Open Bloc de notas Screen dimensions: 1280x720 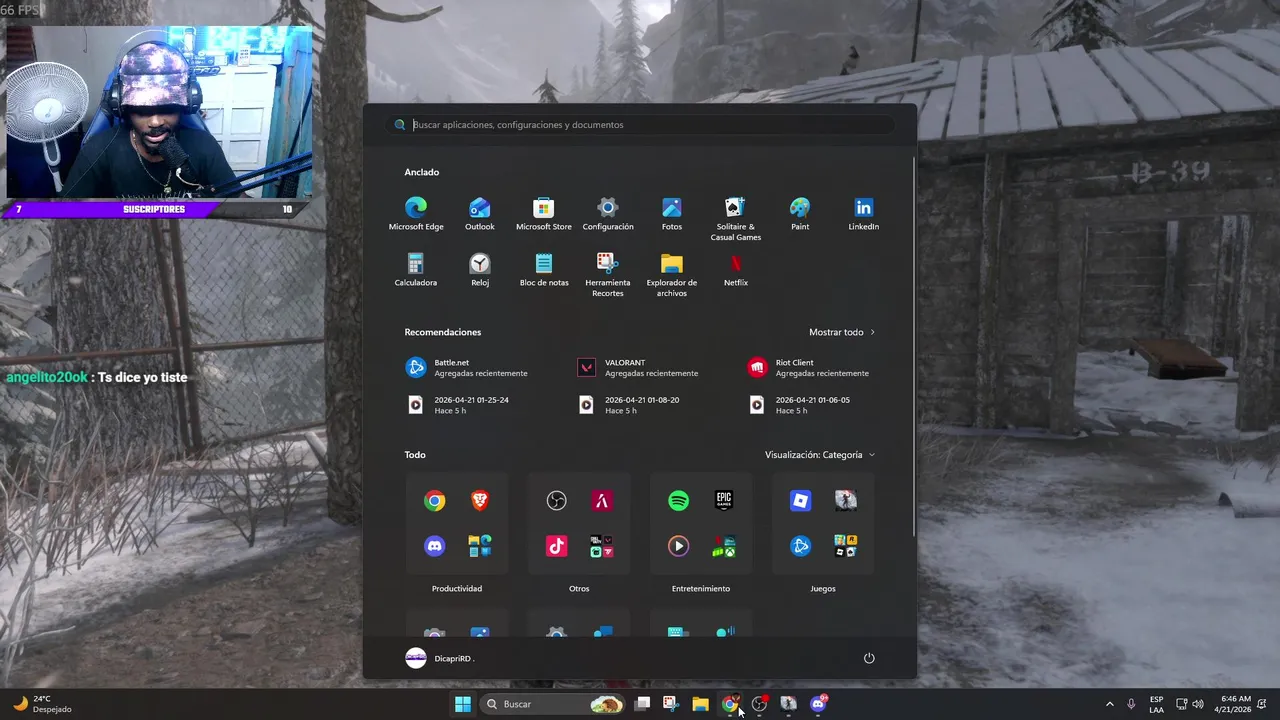[x=544, y=270]
